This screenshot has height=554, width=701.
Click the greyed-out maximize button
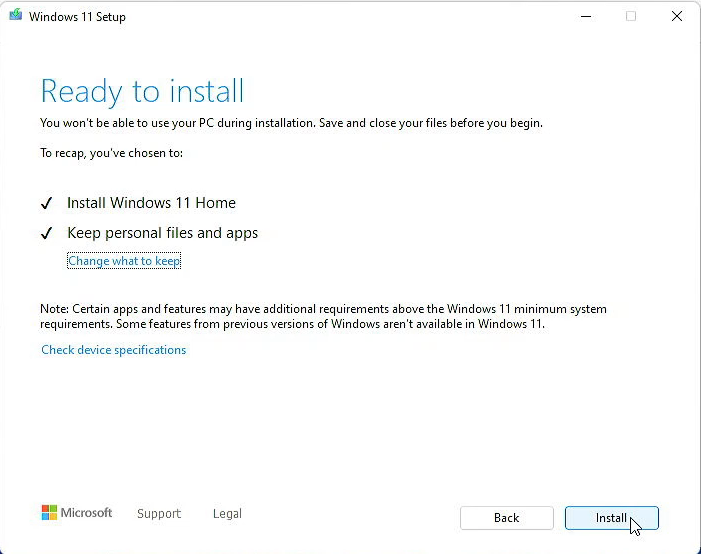pyautogui.click(x=630, y=16)
